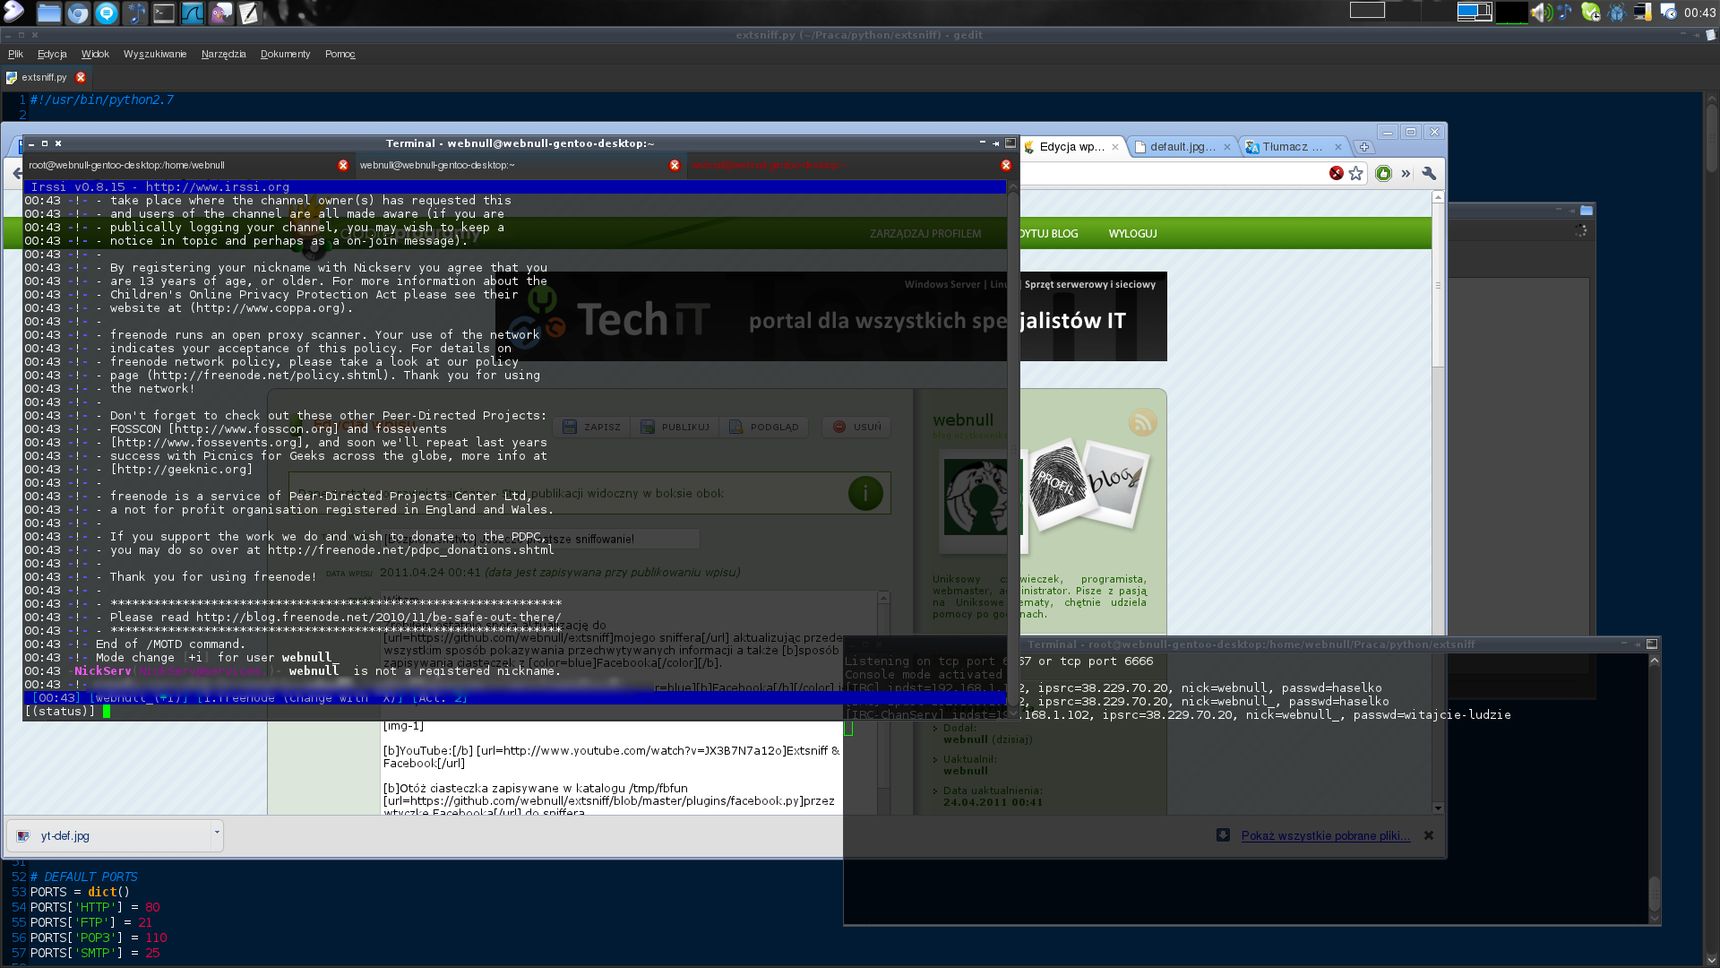Open the Dokumenty menu in gedit
The height and width of the screenshot is (968, 1720).
[285, 54]
